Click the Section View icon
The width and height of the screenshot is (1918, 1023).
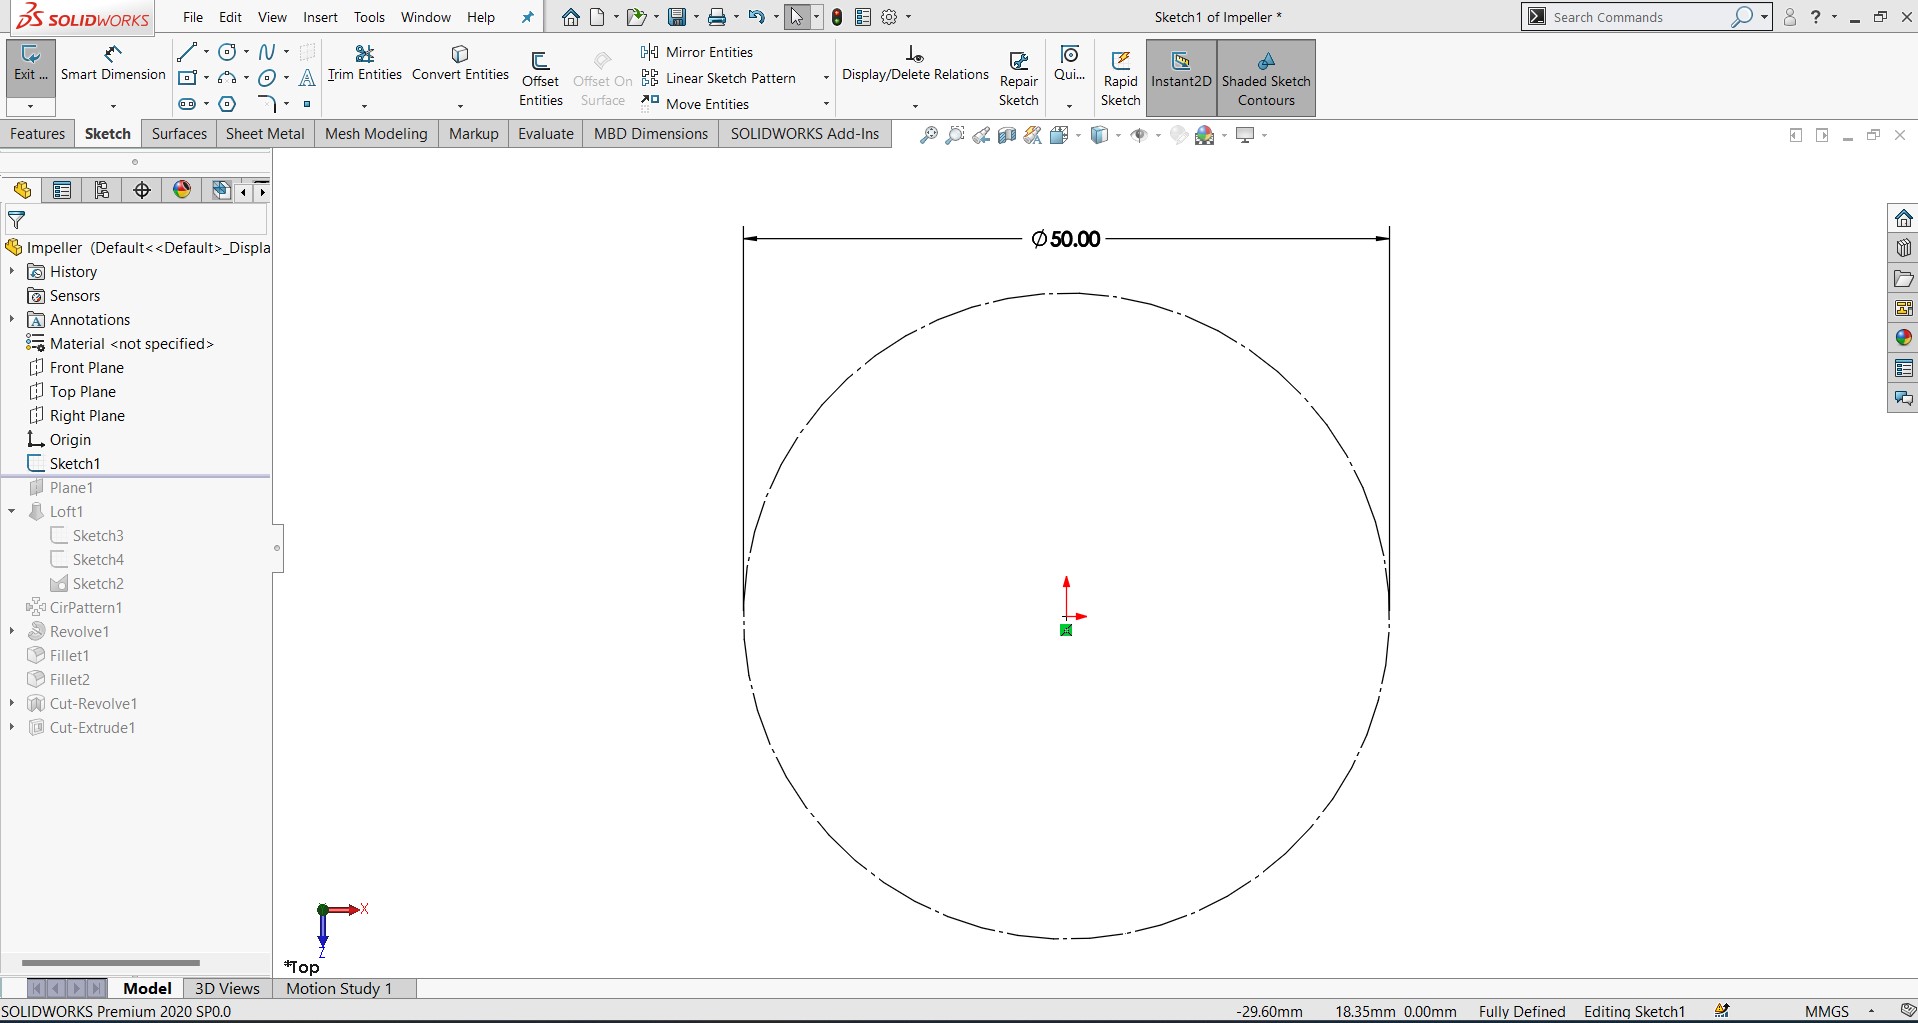(x=1007, y=135)
